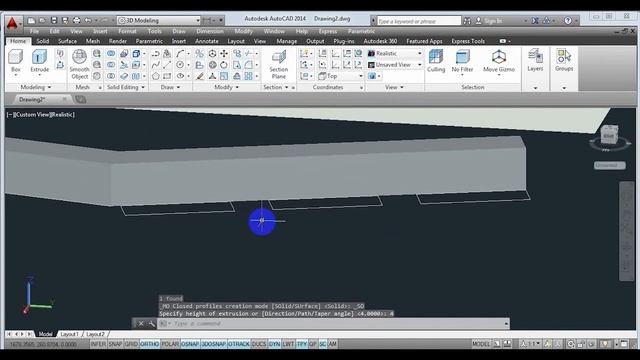This screenshot has height=360, width=640.
Task: Expand the Modeling panel
Action: click(36, 87)
